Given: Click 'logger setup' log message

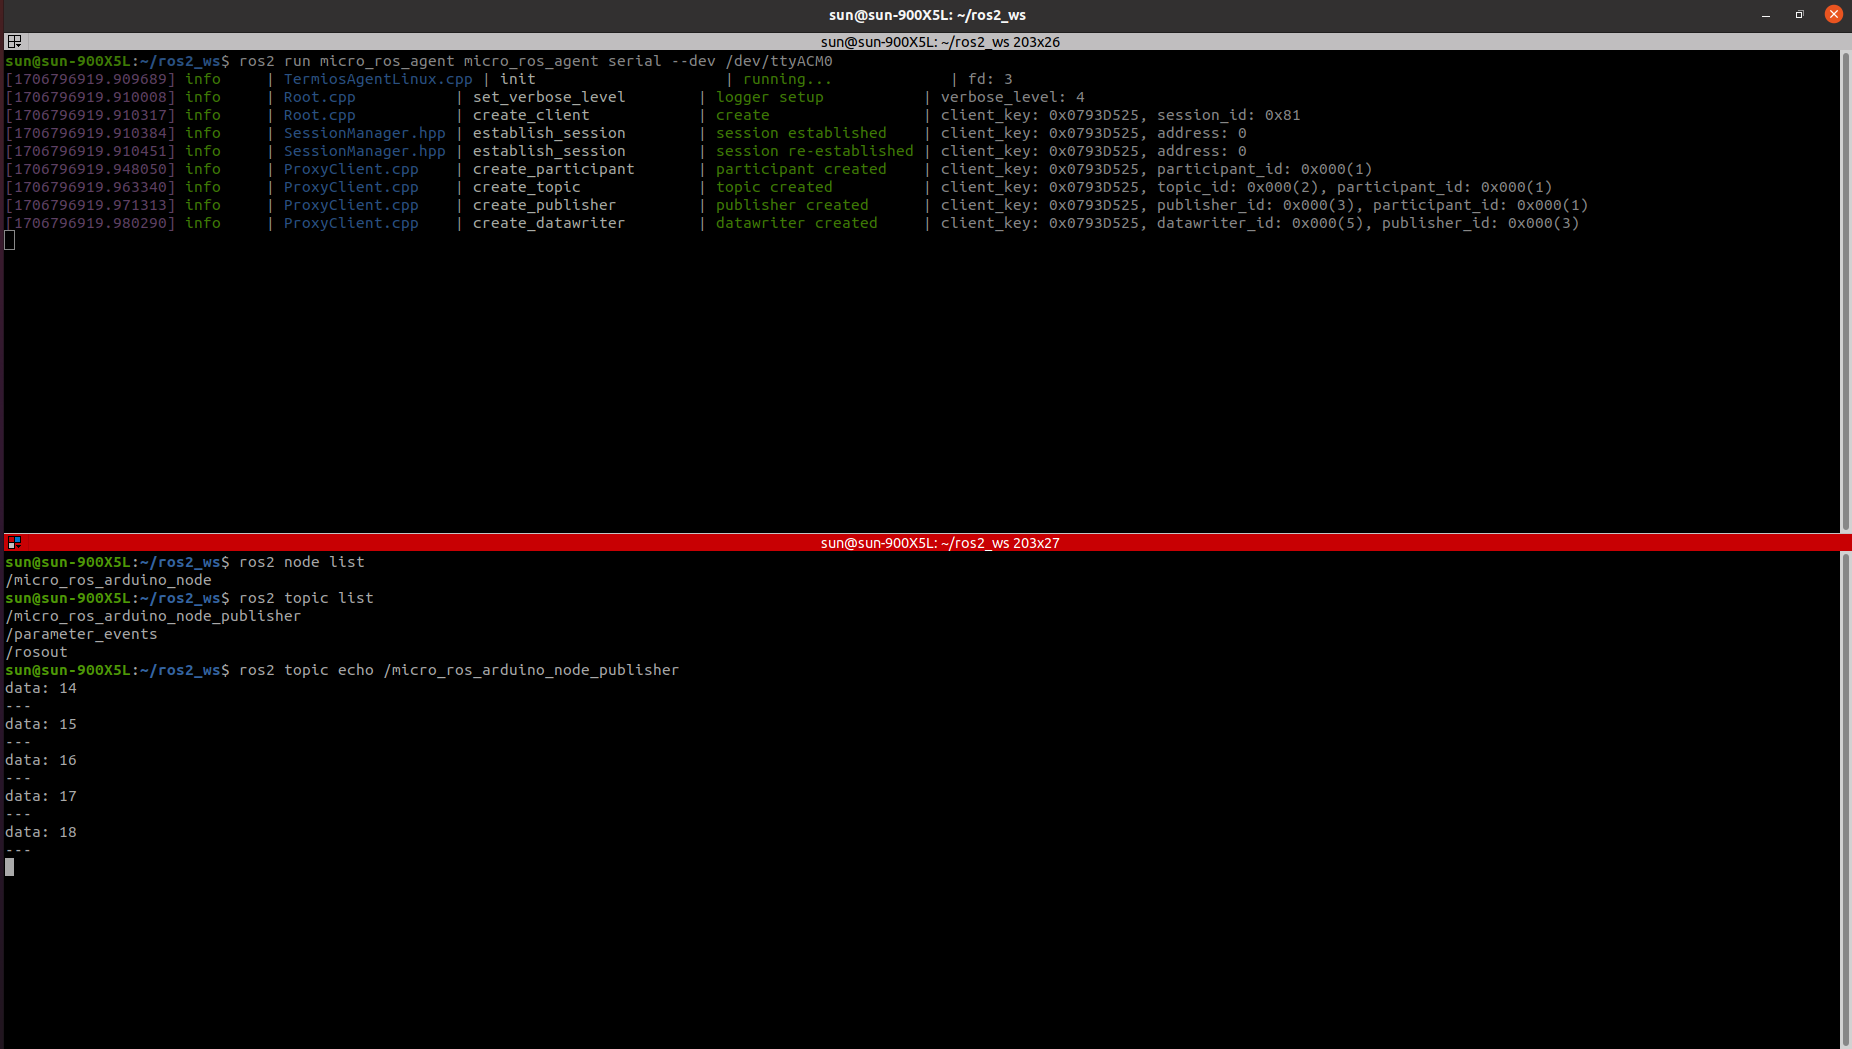Looking at the screenshot, I should click(x=769, y=97).
